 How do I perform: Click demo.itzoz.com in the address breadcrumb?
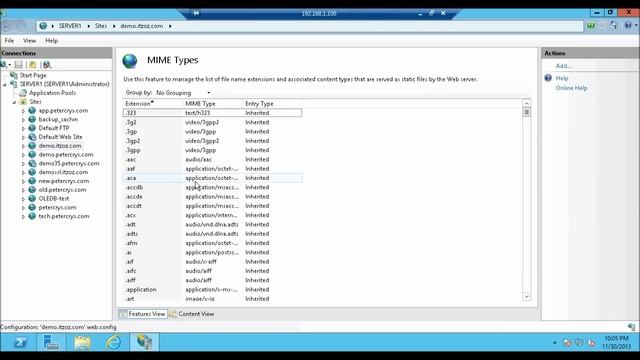(x=142, y=26)
